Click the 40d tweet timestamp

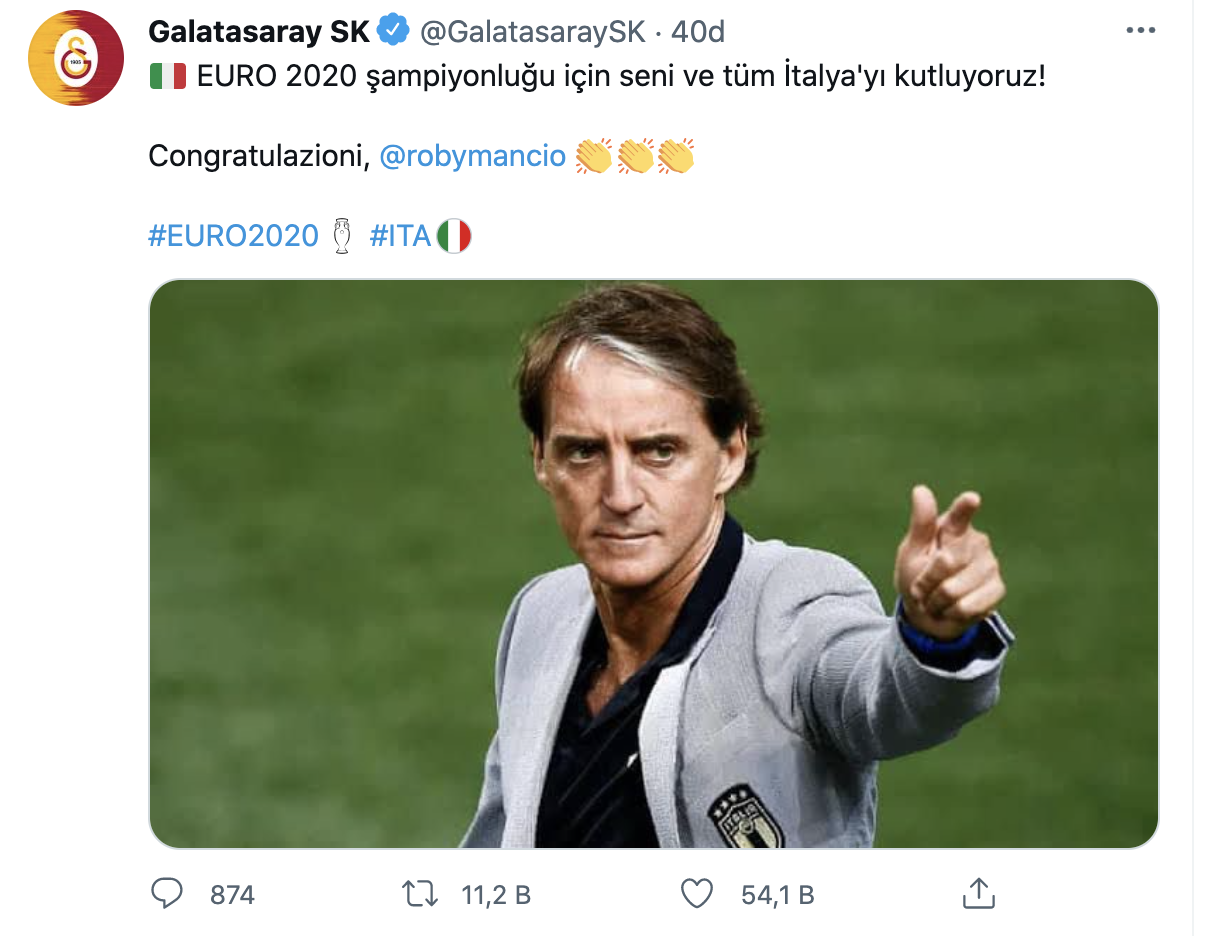pos(697,32)
